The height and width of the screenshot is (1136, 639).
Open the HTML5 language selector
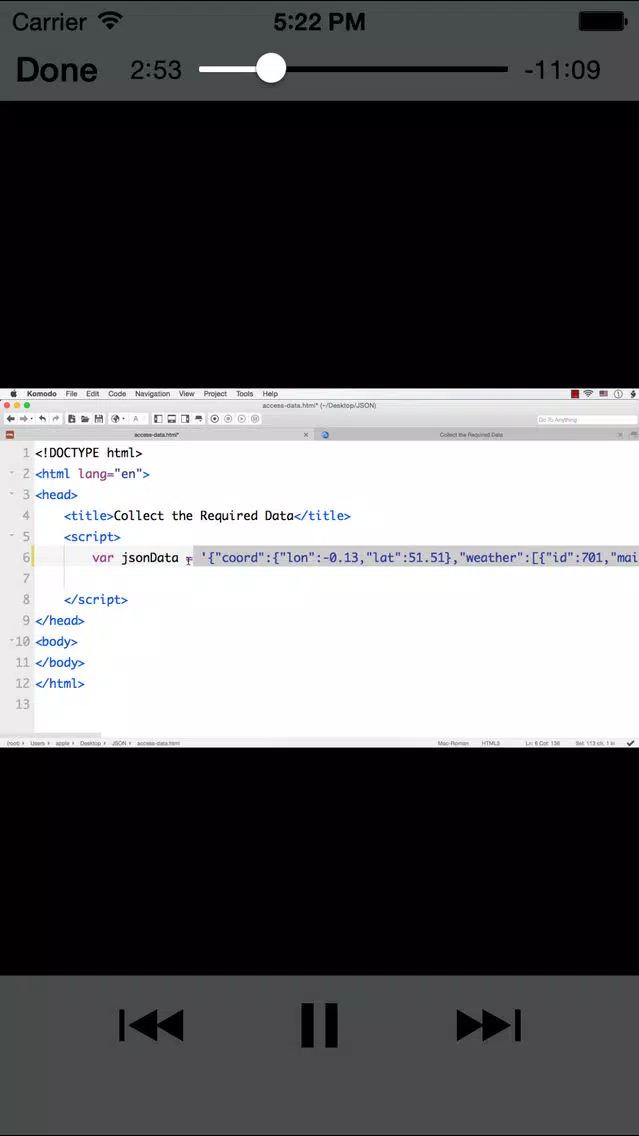[x=490, y=743]
